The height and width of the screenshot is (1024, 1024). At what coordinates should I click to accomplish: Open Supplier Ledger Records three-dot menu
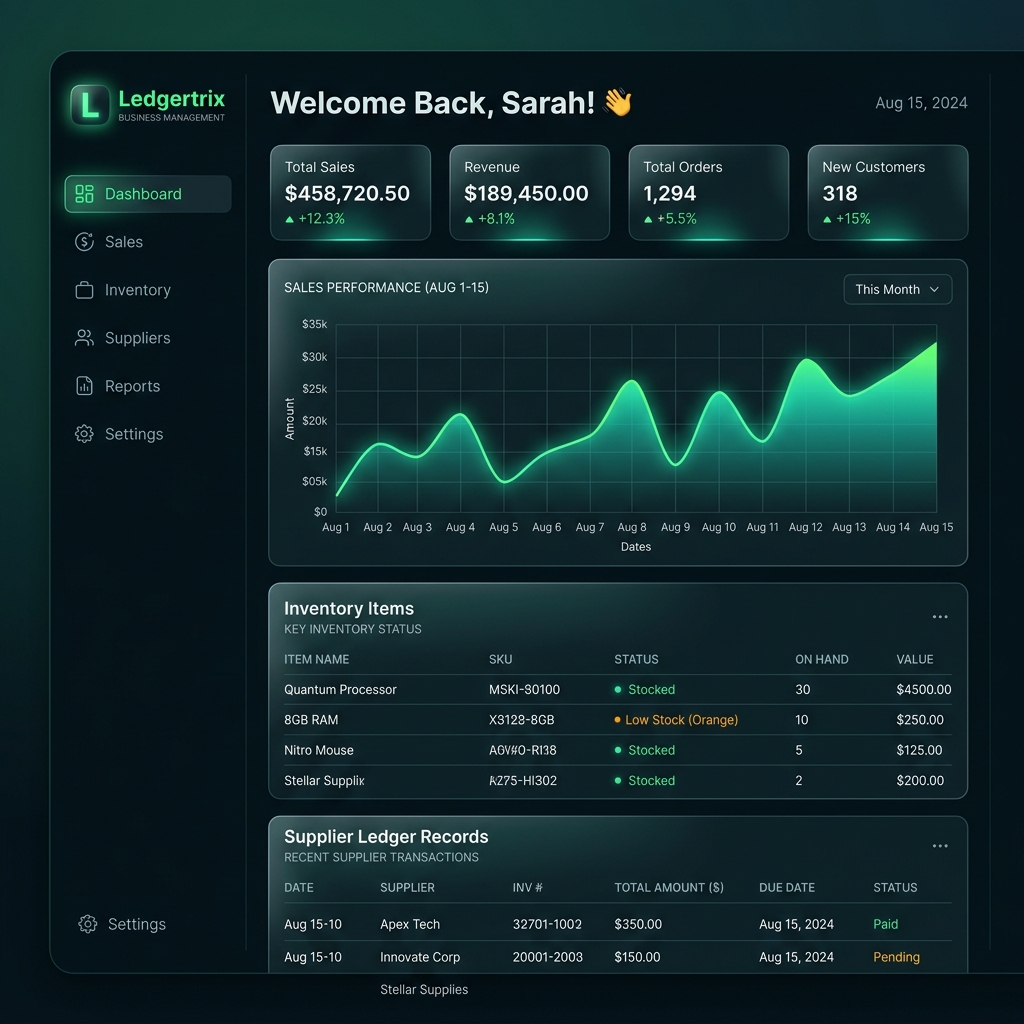(940, 846)
